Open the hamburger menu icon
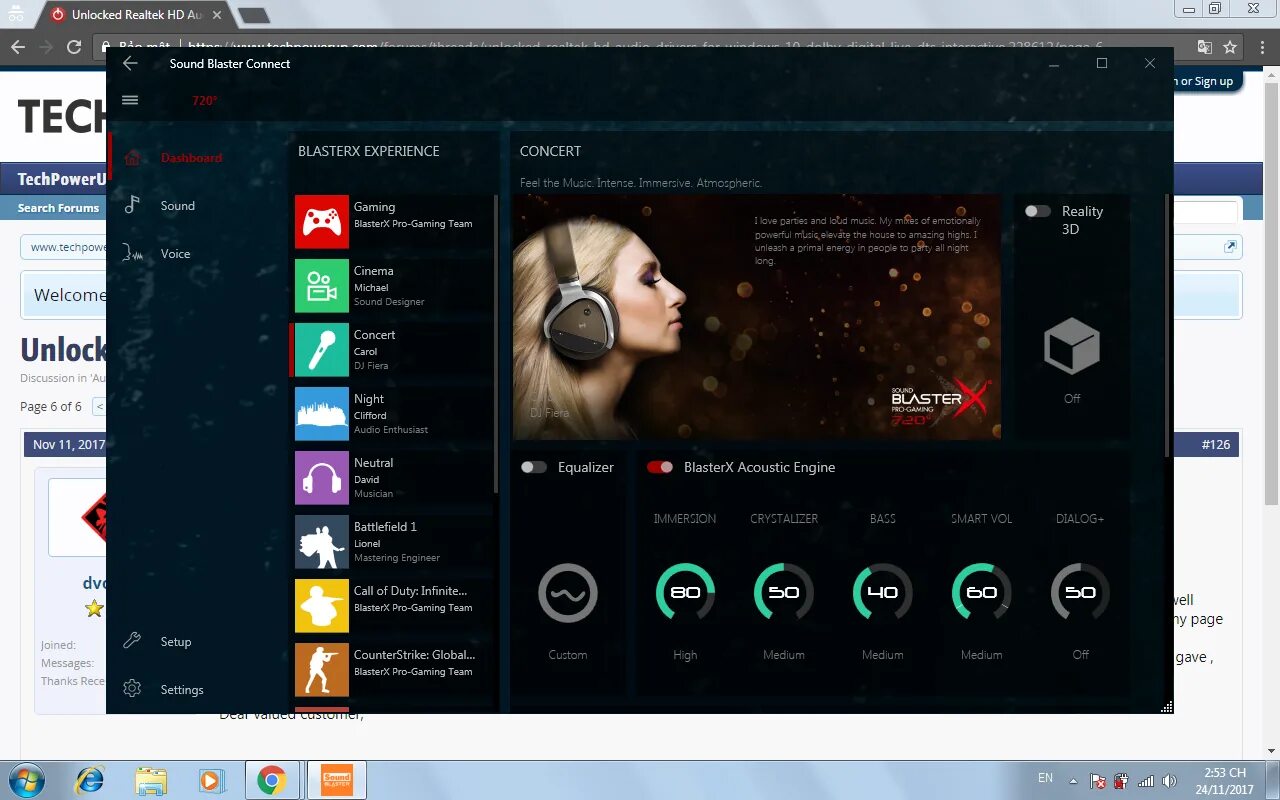 [x=130, y=100]
